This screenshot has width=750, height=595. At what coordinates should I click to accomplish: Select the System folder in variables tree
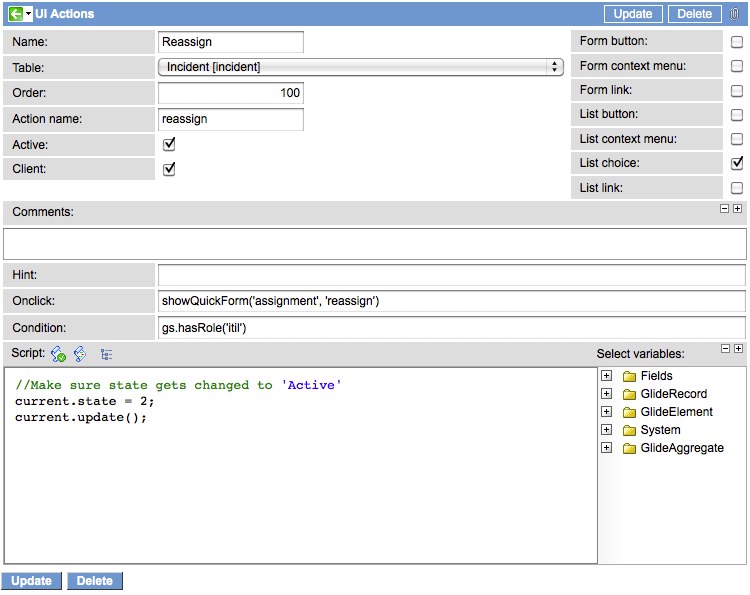point(660,430)
